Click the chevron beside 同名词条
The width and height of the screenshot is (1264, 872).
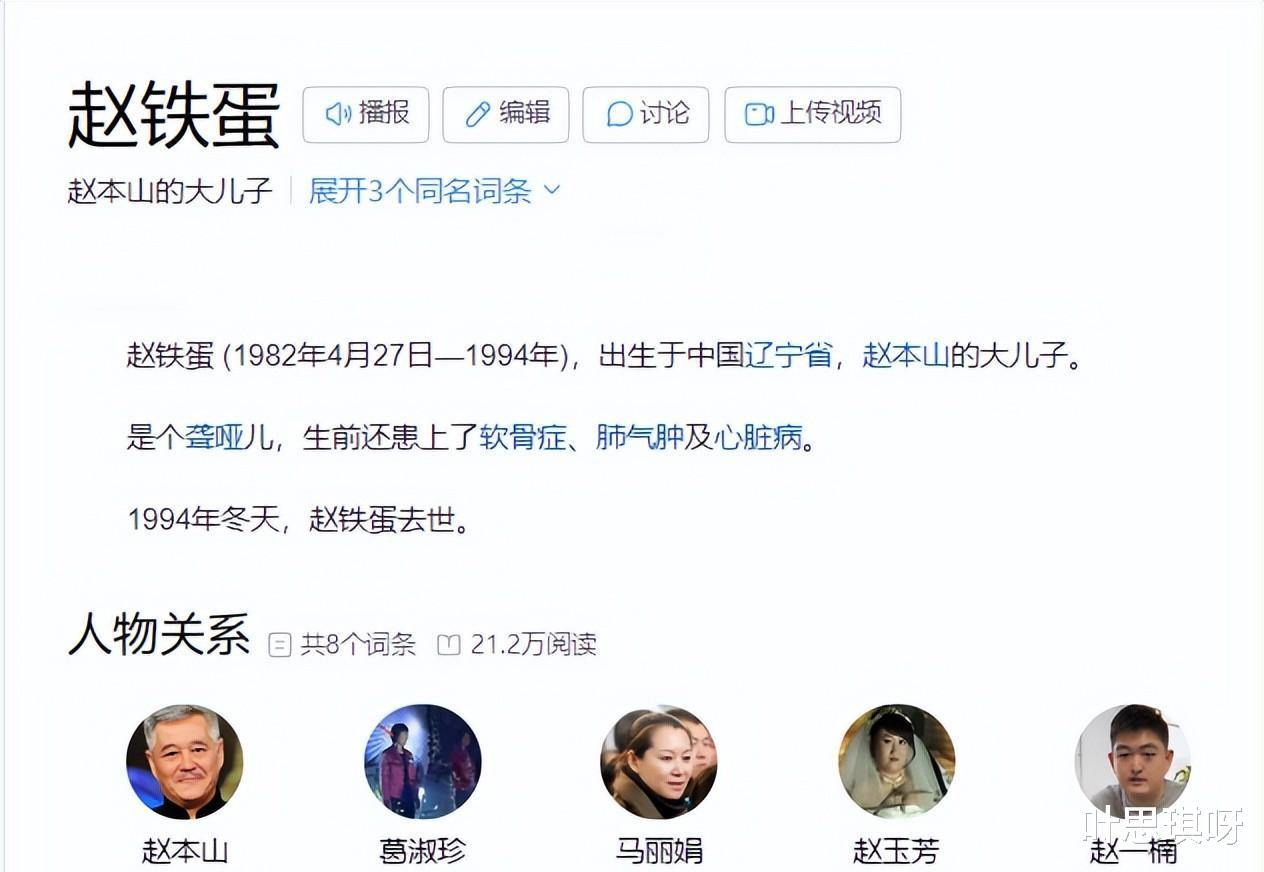[x=552, y=190]
